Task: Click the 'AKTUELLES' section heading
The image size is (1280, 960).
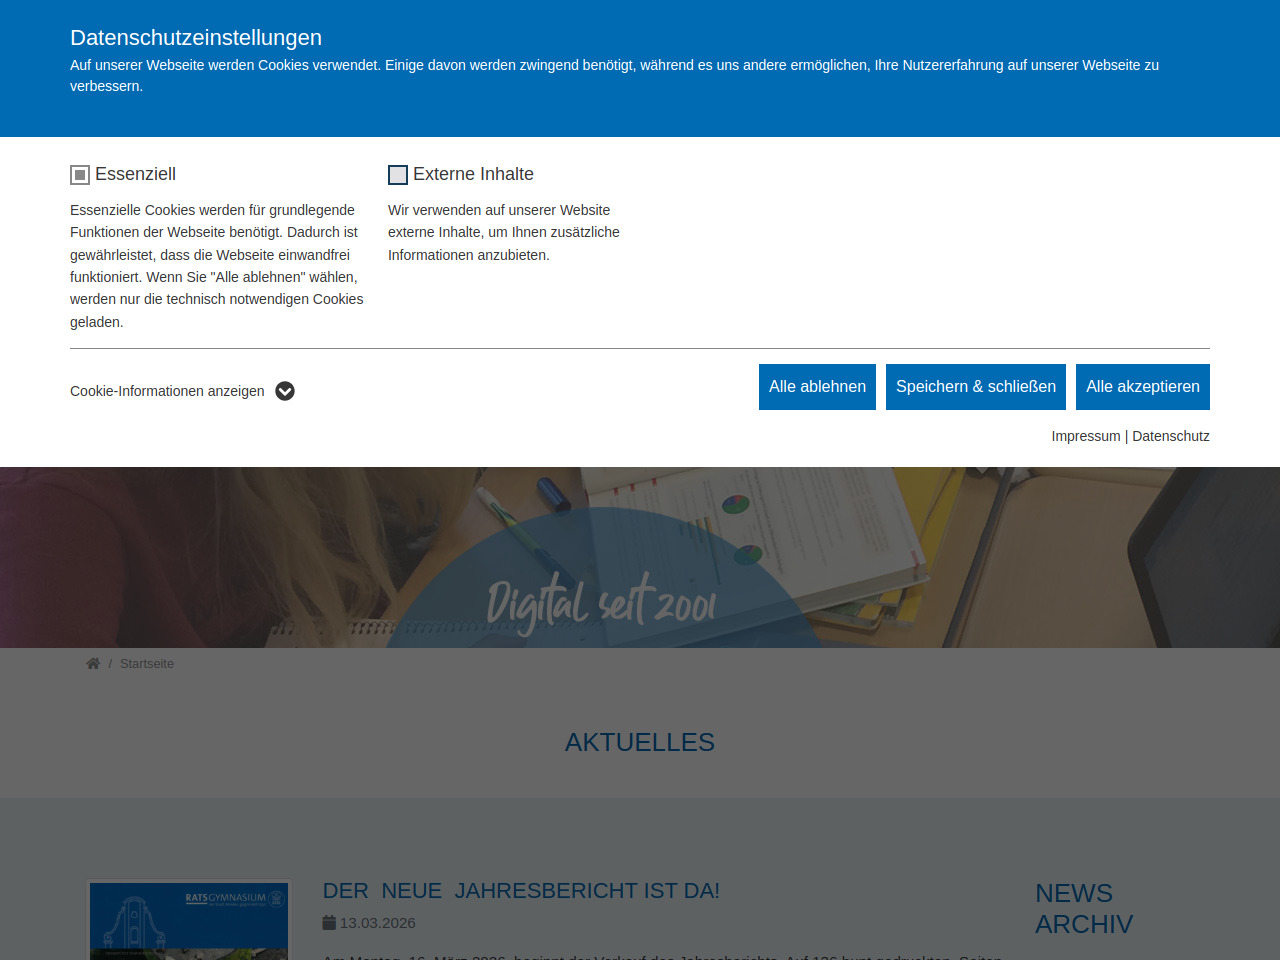Action: click(640, 742)
